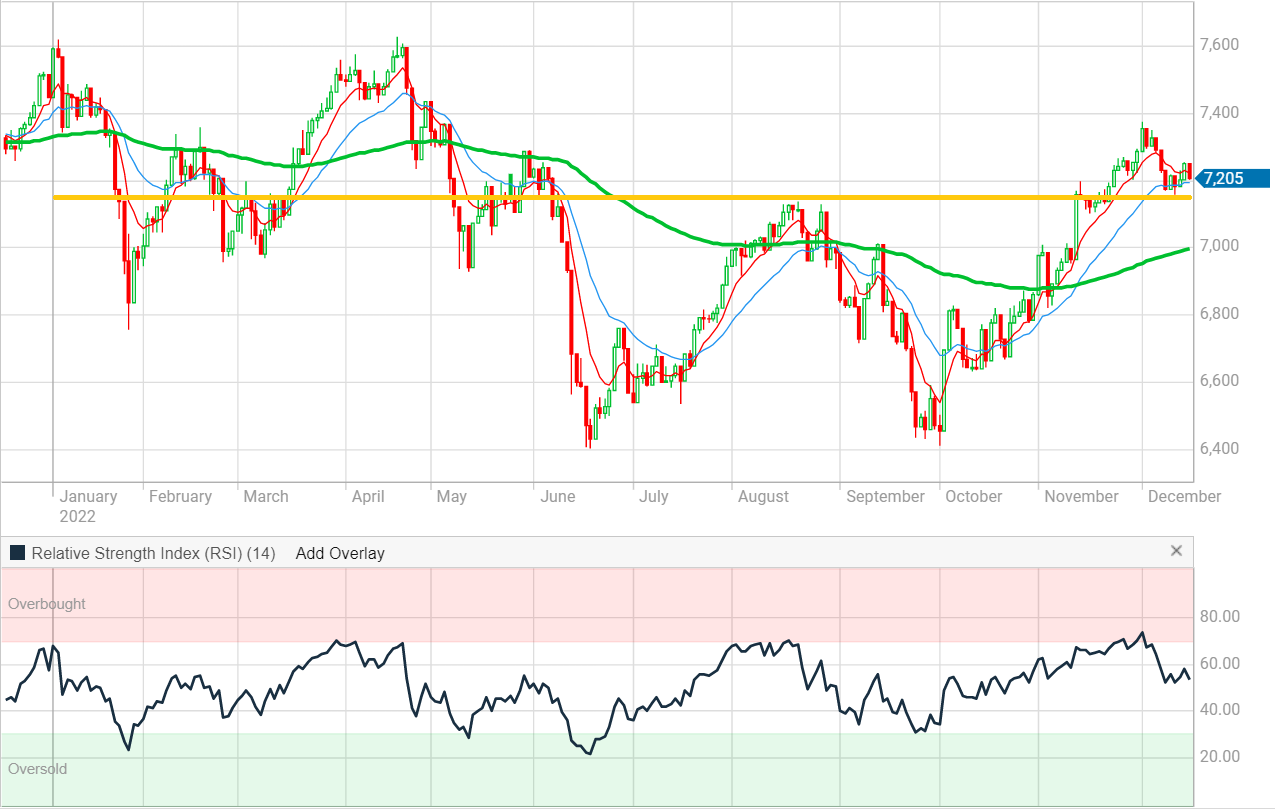Image resolution: width=1275 pixels, height=809 pixels.
Task: Close the RSI indicator panel
Action: (x=1176, y=551)
